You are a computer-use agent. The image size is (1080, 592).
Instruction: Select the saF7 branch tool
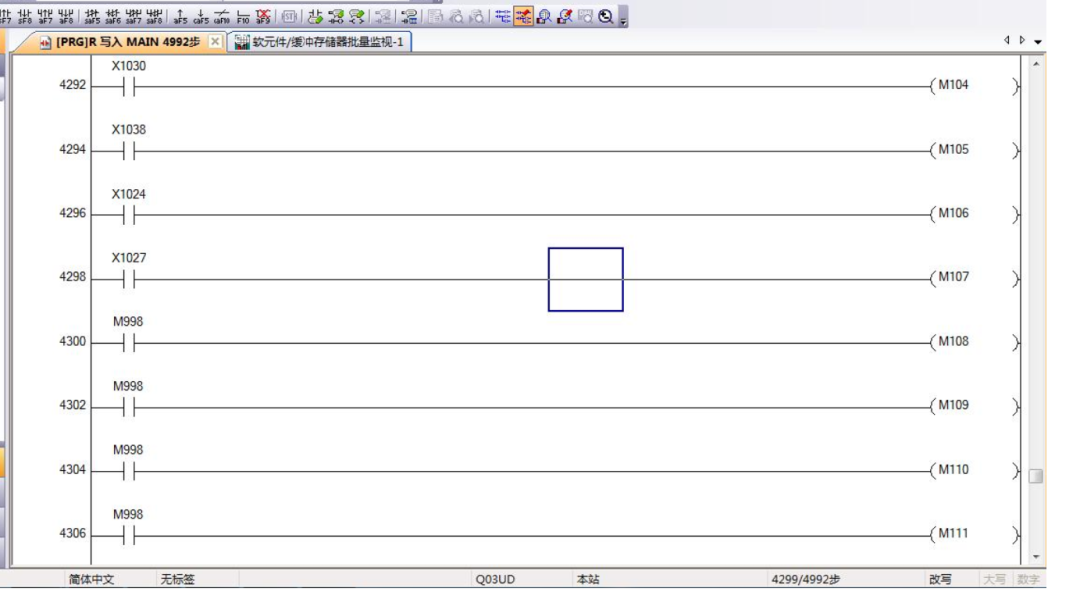tap(134, 16)
